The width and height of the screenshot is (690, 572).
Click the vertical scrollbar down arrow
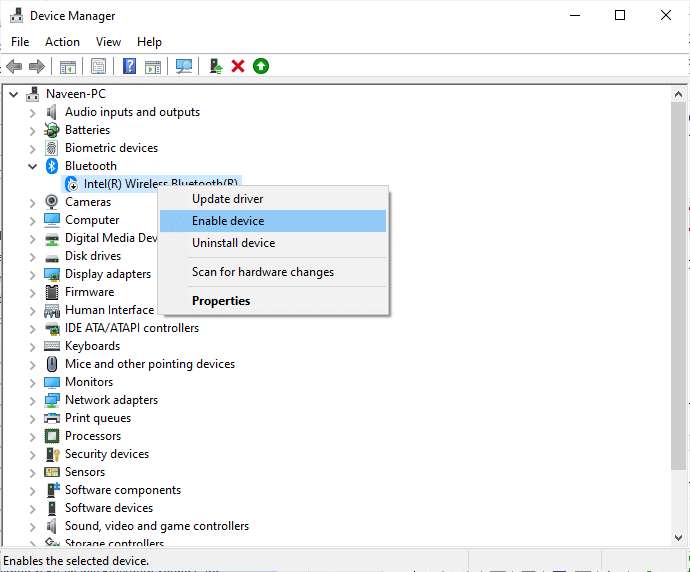coord(679,539)
